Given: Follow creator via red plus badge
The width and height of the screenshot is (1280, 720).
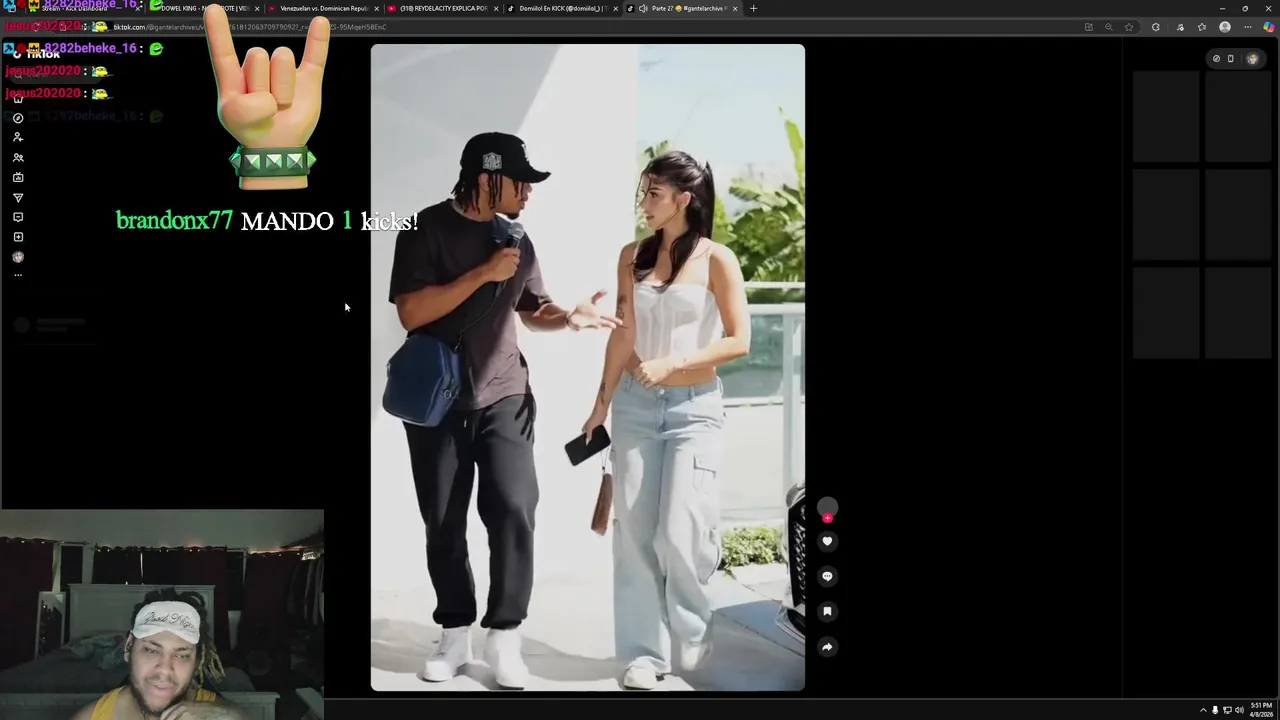Looking at the screenshot, I should click(x=827, y=518).
